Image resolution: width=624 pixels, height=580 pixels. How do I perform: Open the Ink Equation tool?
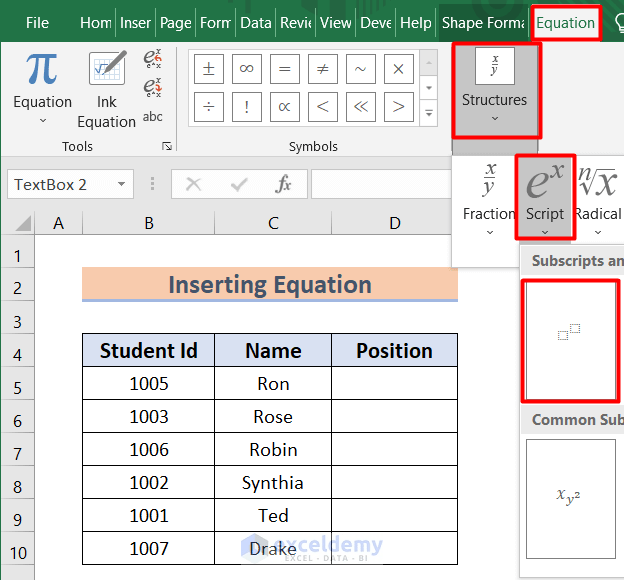107,90
